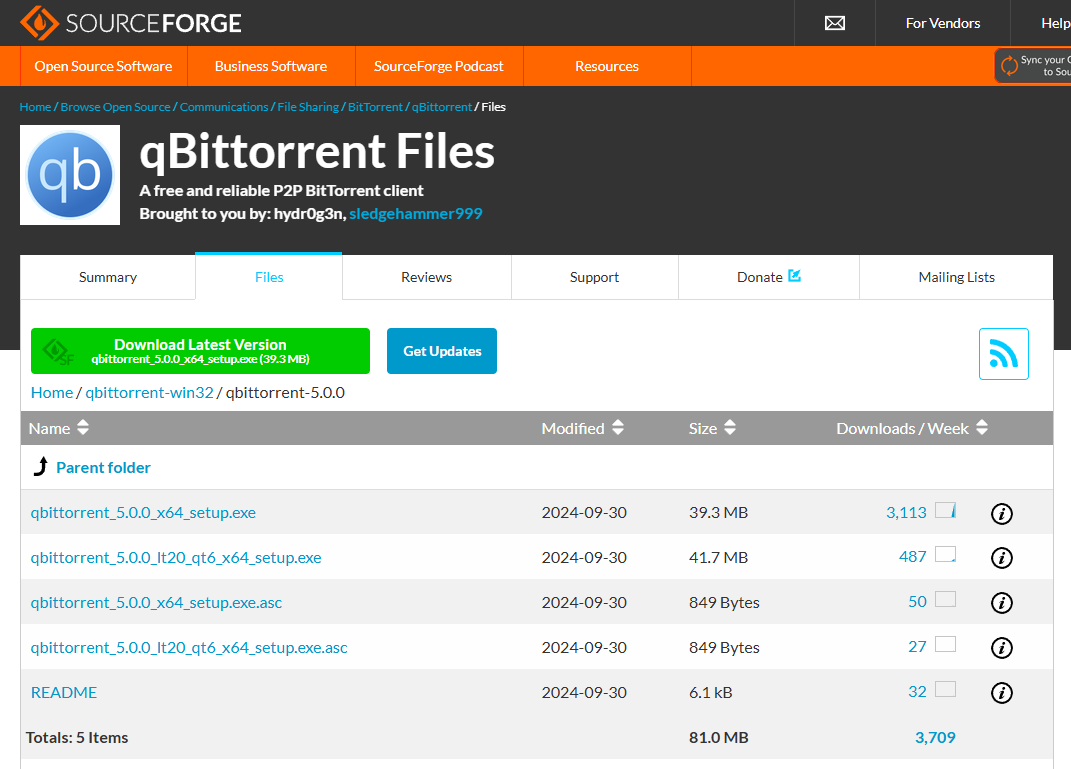Sort files by Size column
This screenshot has width=1071, height=769.
[x=712, y=428]
